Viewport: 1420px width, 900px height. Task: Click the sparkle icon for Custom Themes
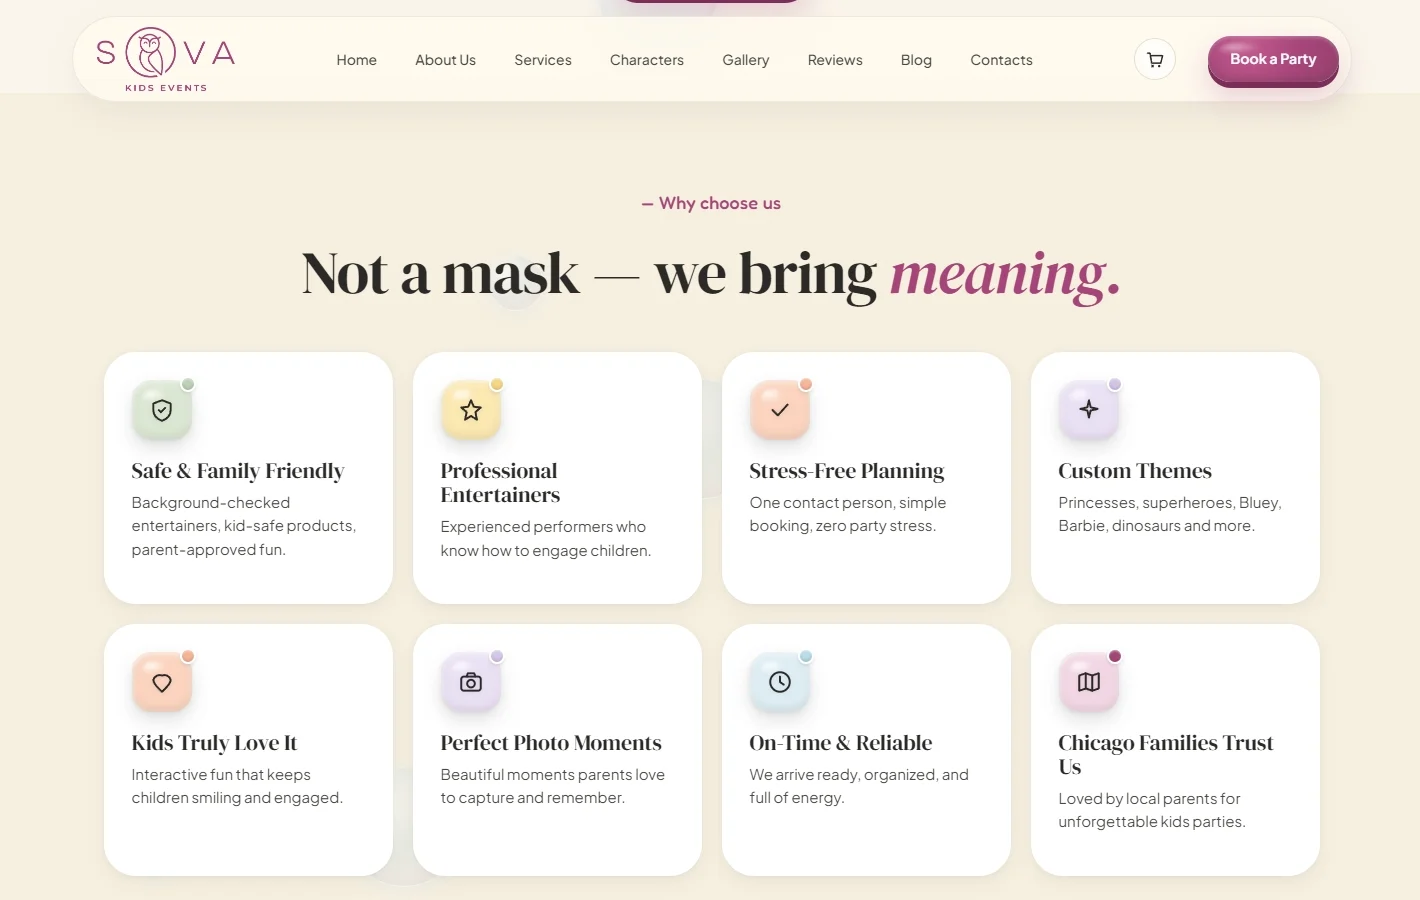pos(1089,410)
